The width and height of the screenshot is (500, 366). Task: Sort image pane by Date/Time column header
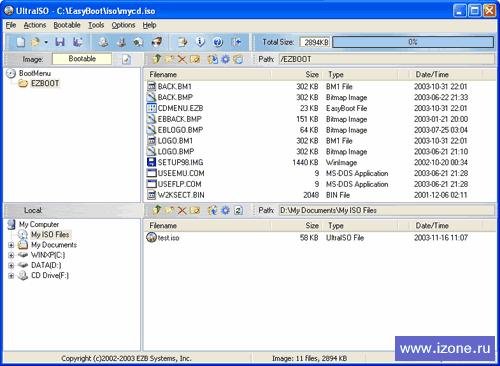(x=446, y=75)
